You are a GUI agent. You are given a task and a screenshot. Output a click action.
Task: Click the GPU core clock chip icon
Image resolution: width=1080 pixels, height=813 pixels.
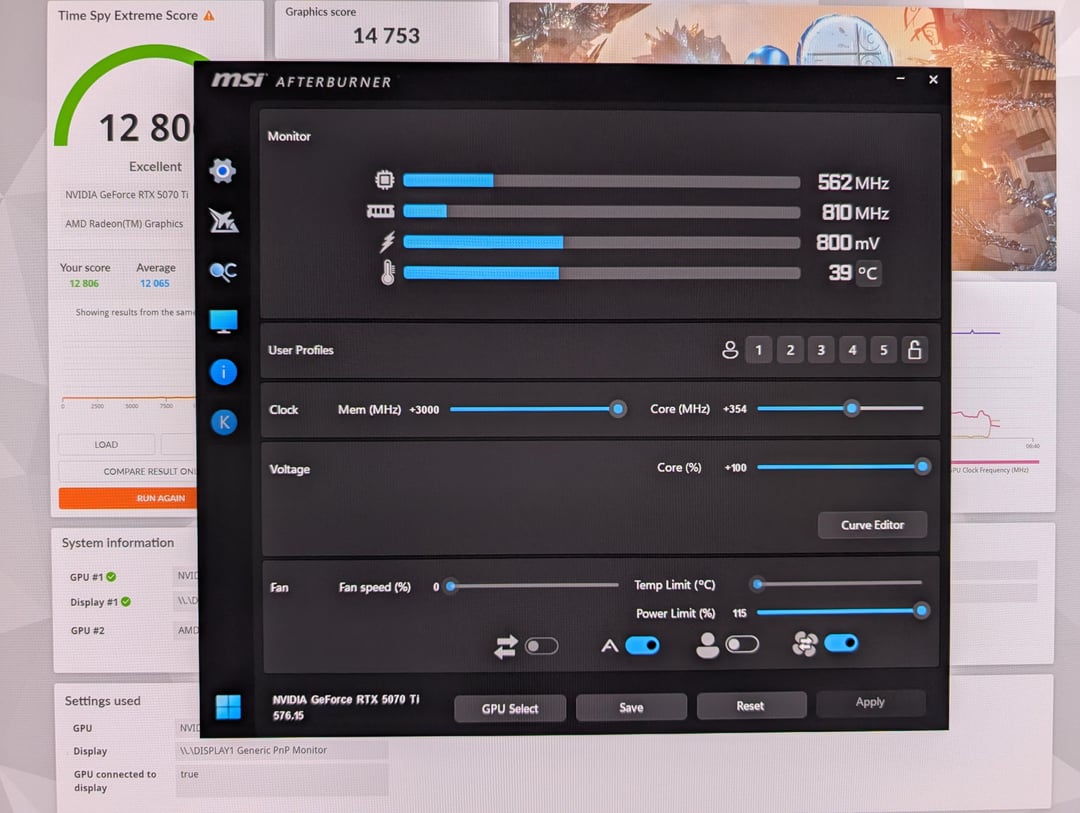point(384,180)
